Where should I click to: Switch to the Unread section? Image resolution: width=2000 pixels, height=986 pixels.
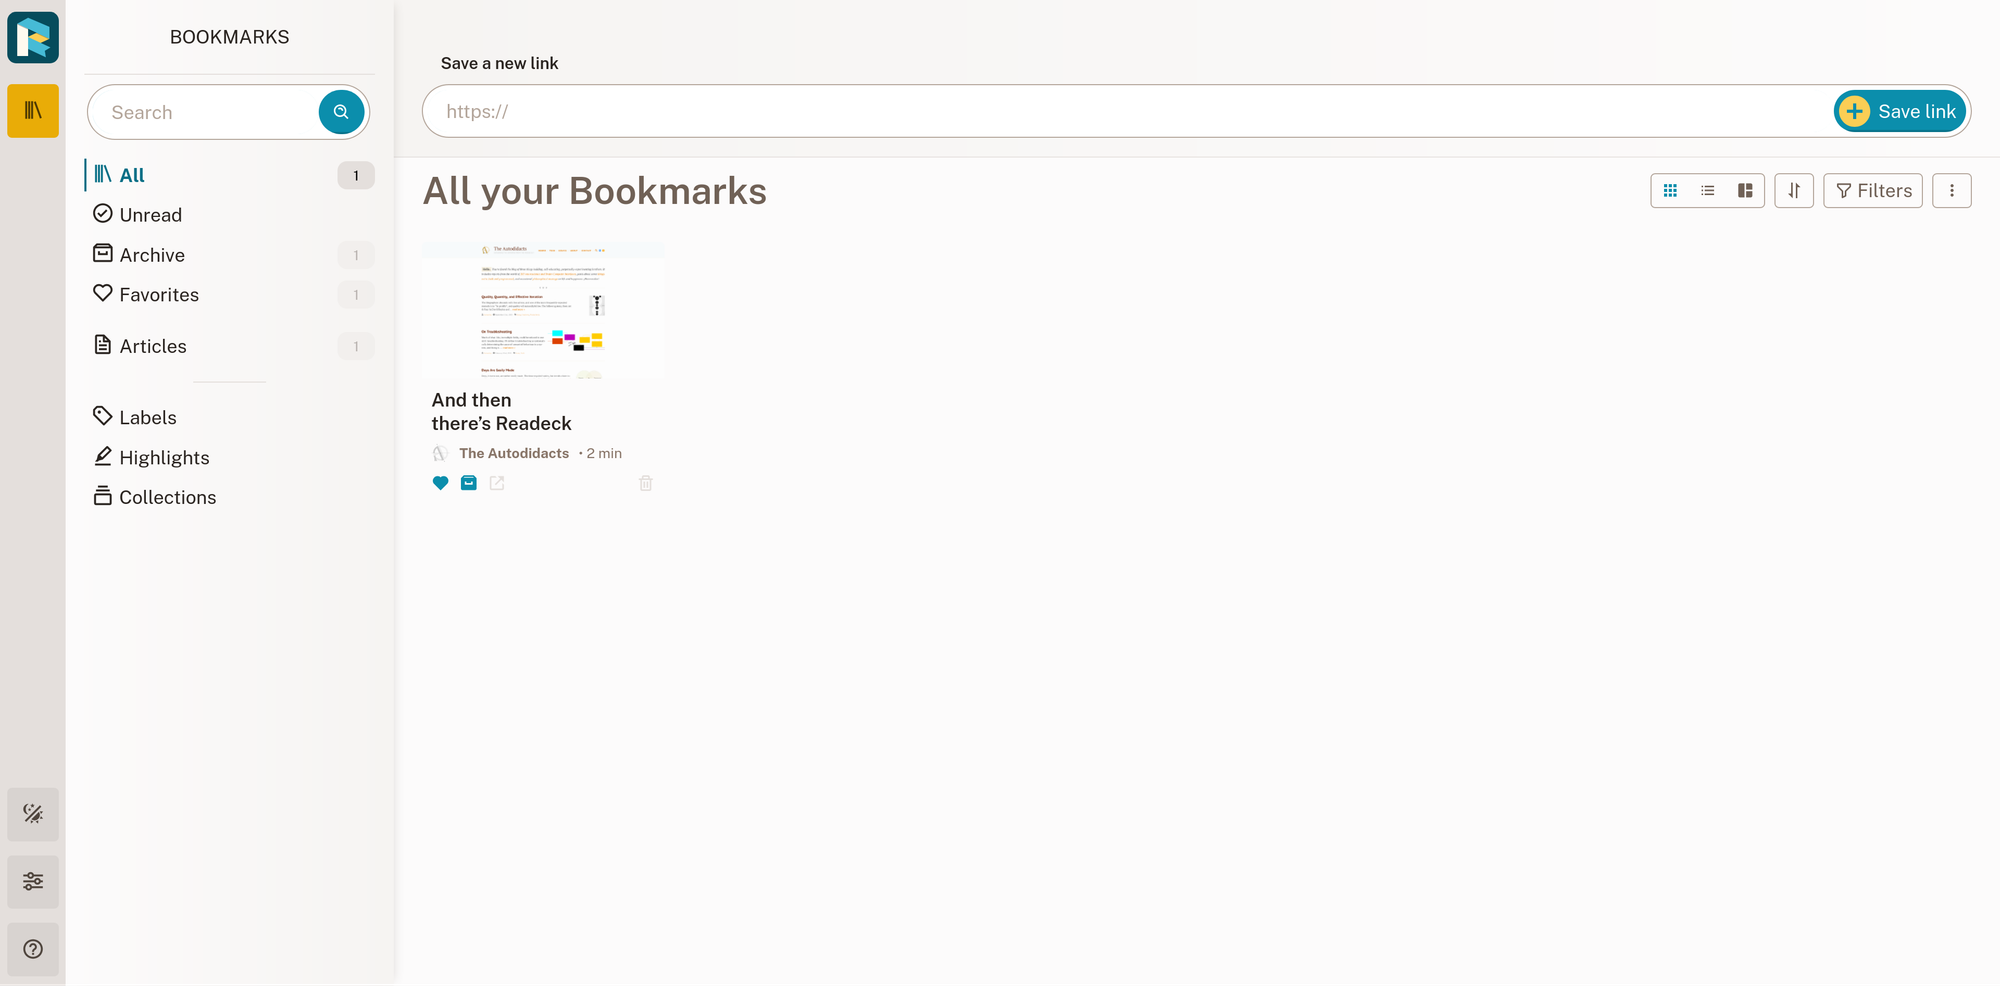pos(150,214)
